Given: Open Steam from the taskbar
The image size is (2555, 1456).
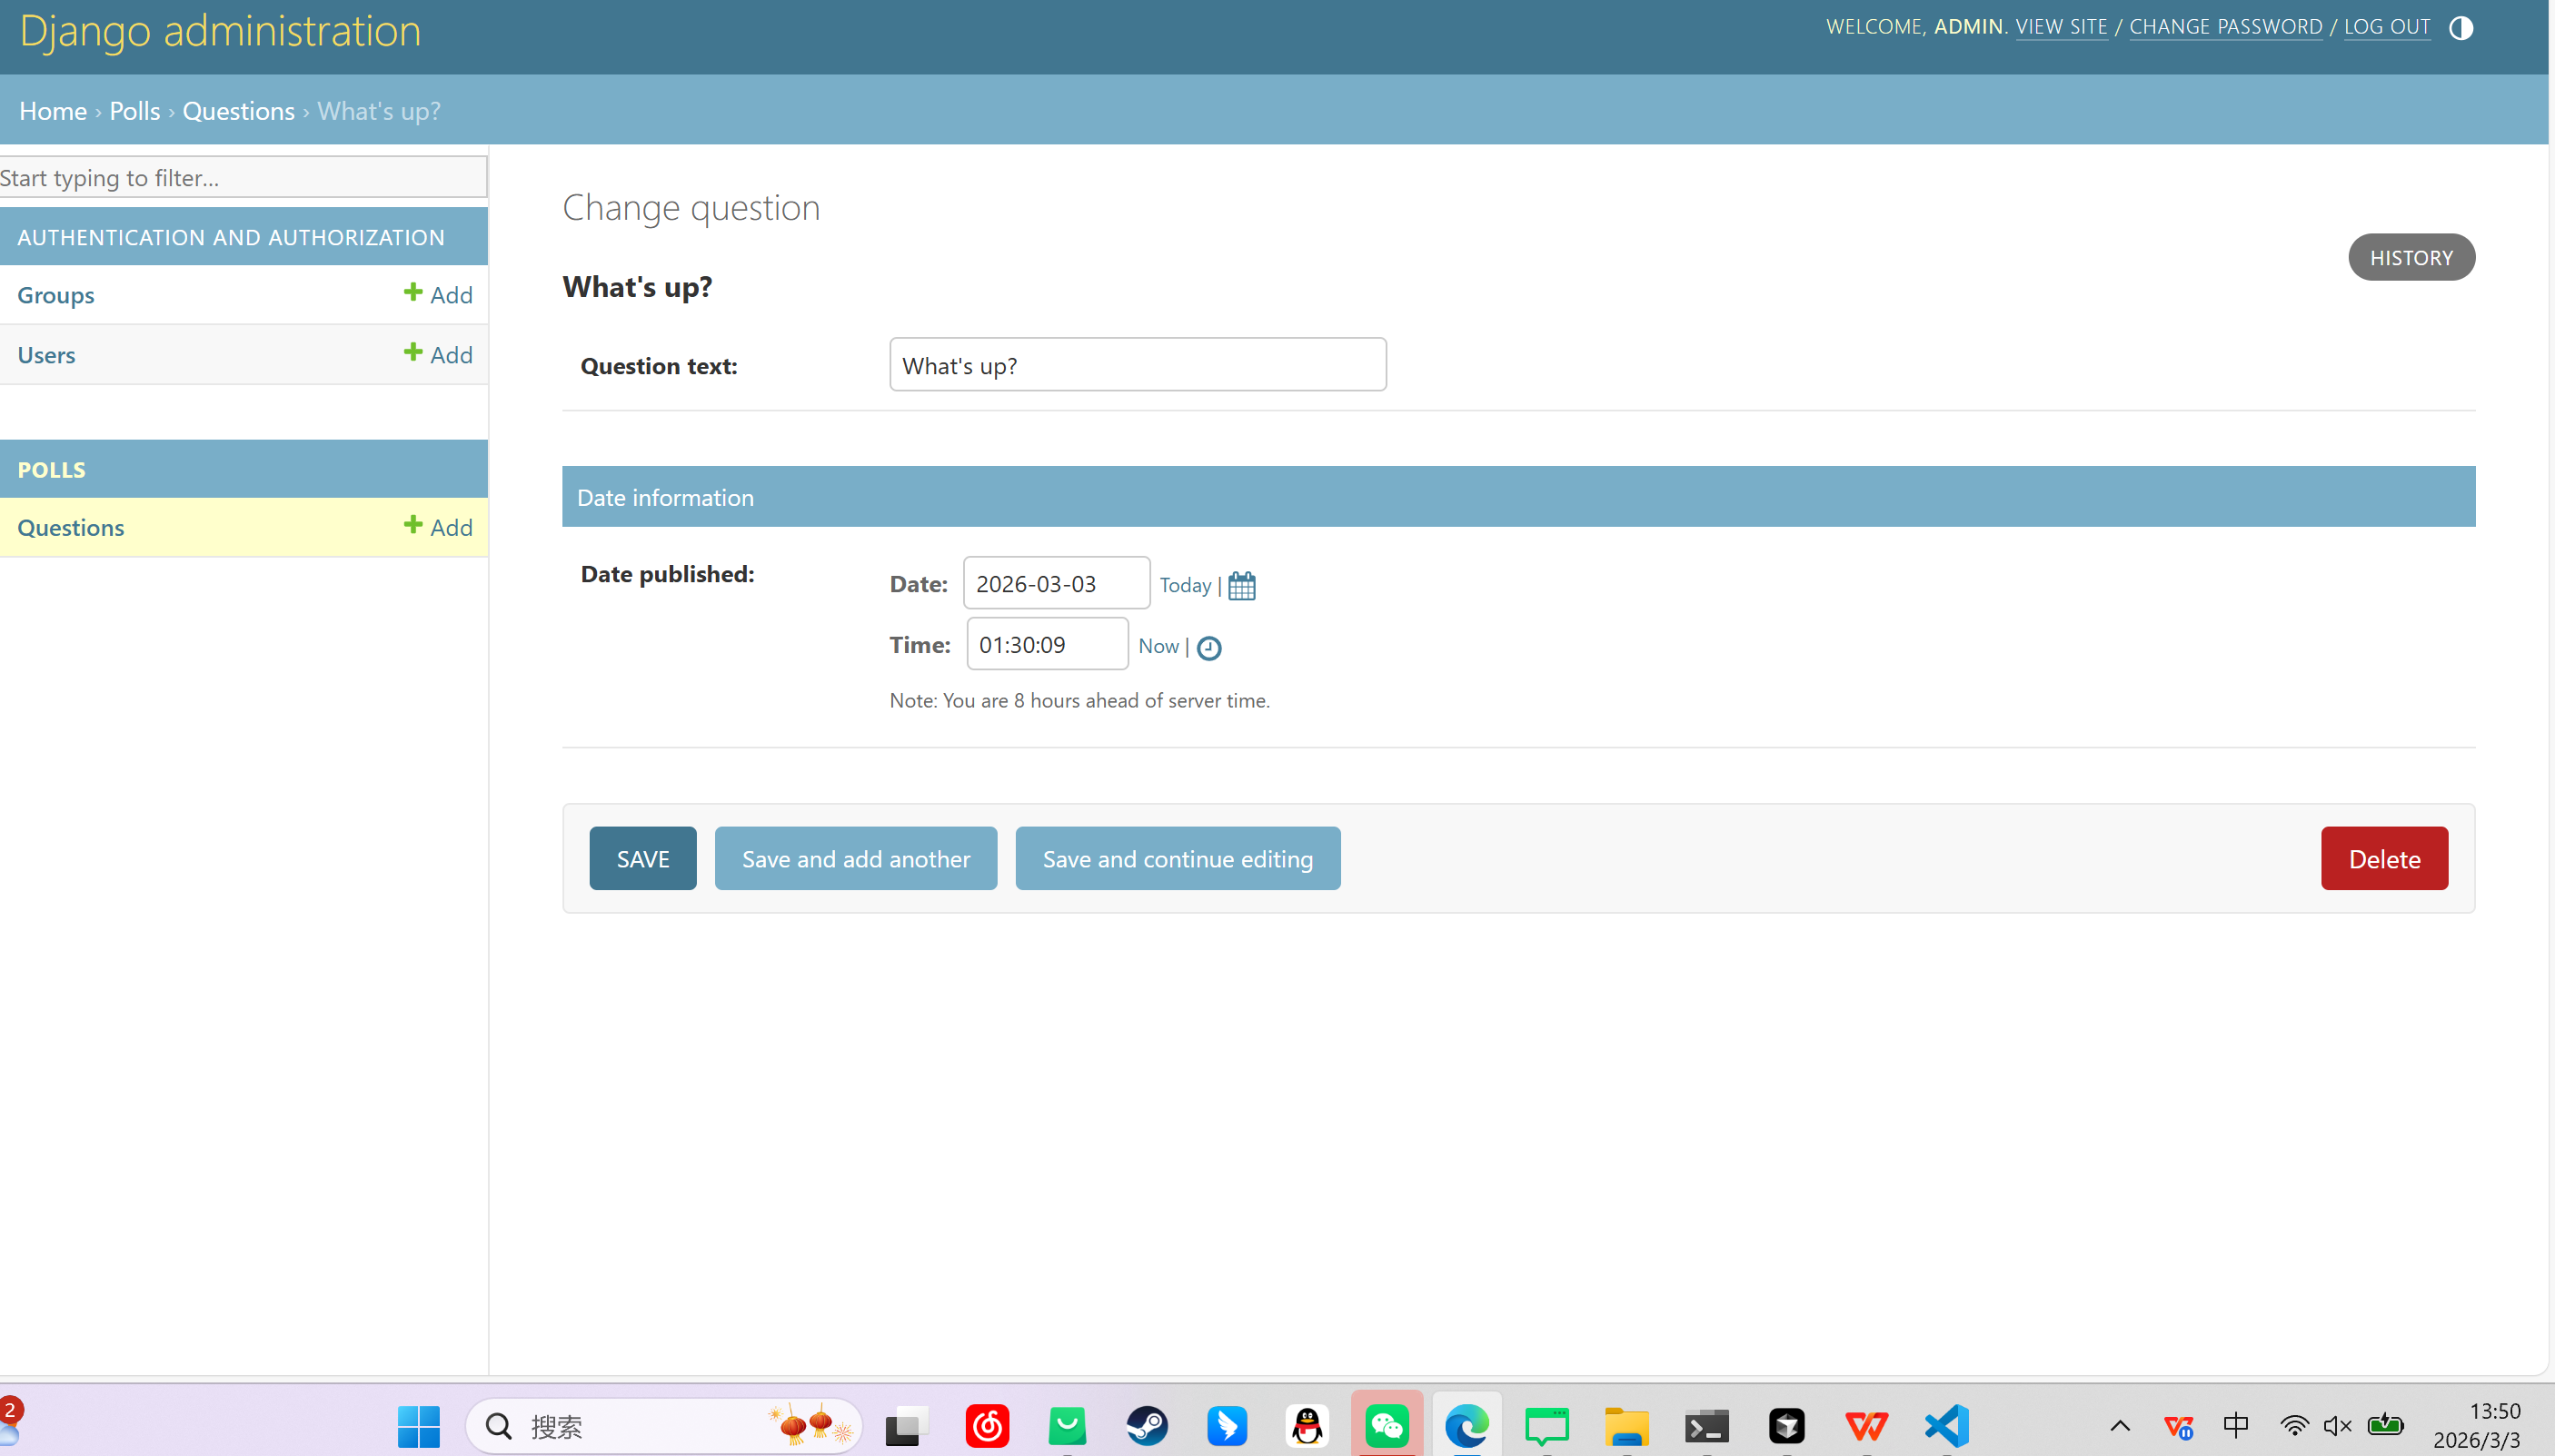Looking at the screenshot, I should click(1147, 1425).
